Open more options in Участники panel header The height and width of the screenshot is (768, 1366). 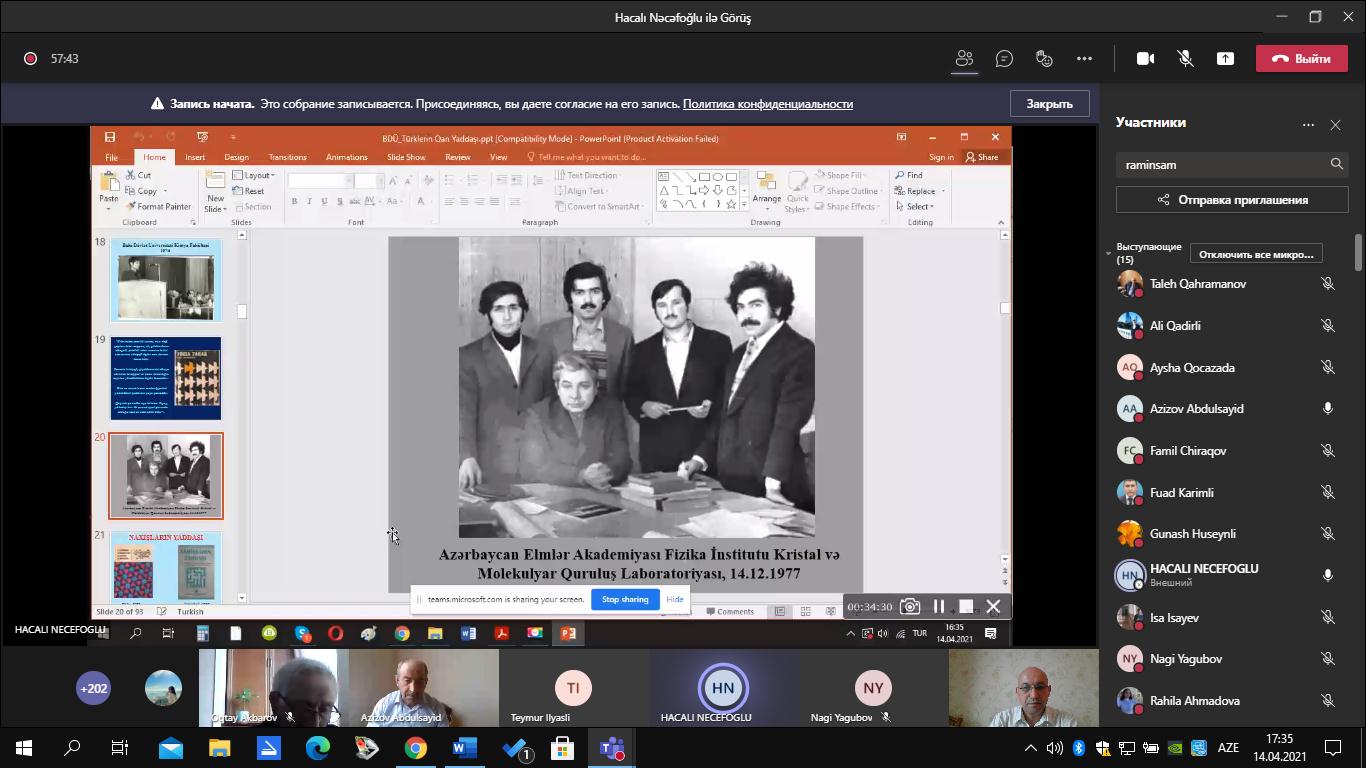tap(1308, 125)
